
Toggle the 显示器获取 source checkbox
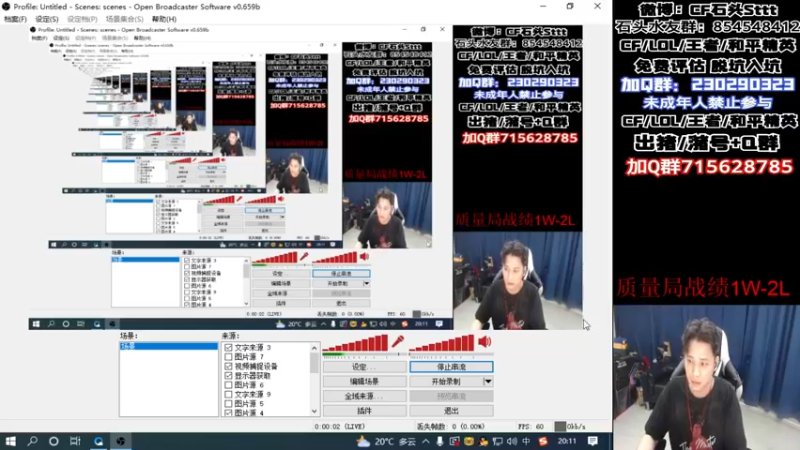point(228,376)
